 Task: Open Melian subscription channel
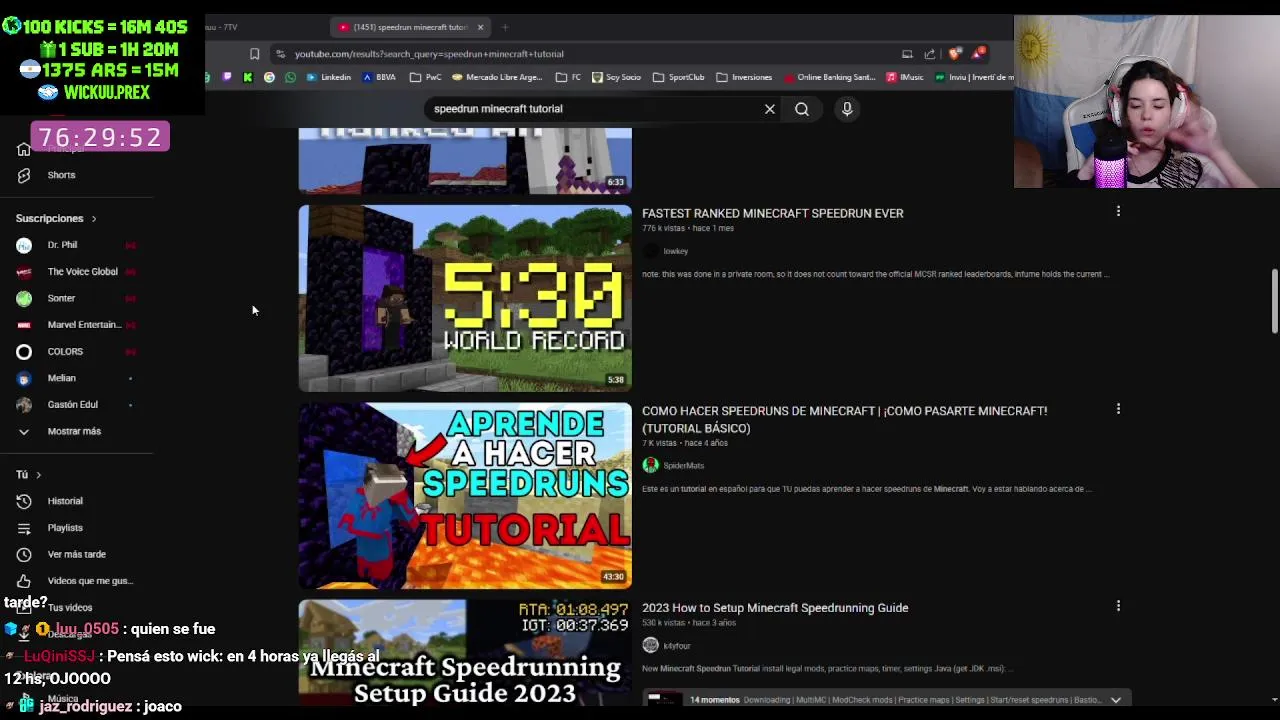pyautogui.click(x=61, y=378)
